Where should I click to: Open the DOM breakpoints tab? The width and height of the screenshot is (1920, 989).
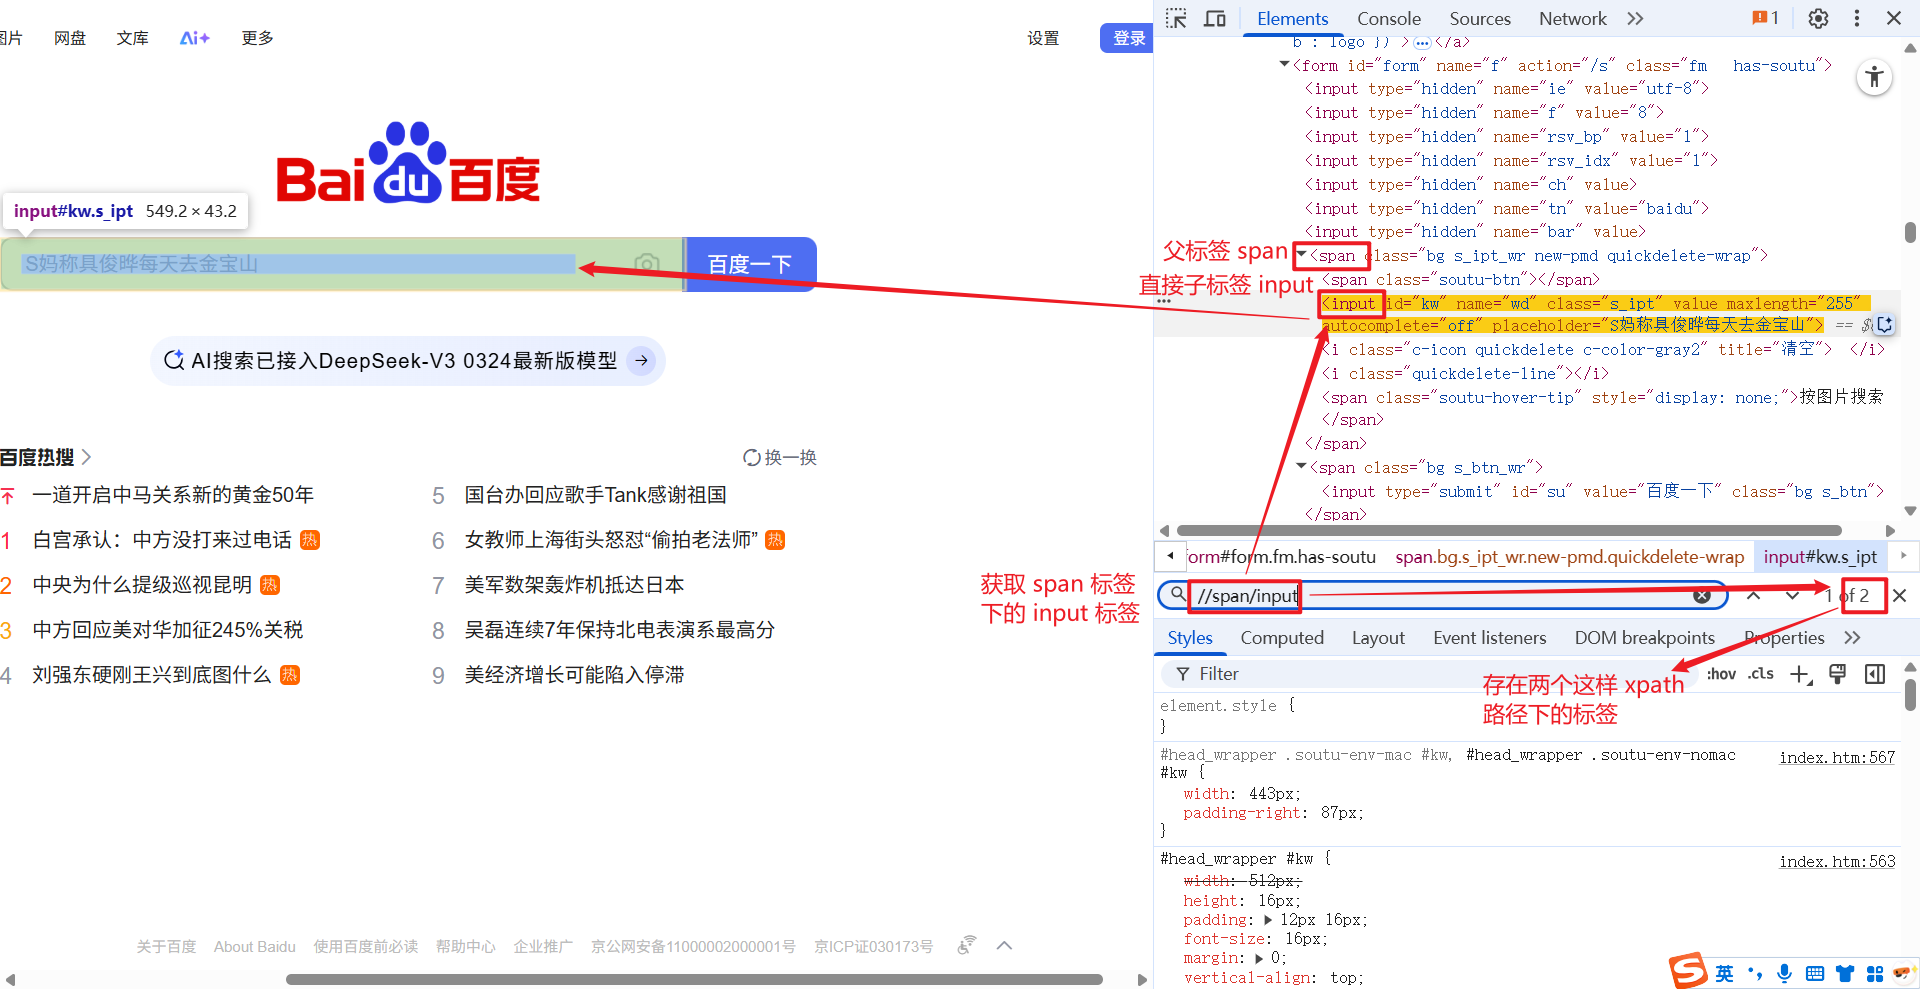(1644, 638)
